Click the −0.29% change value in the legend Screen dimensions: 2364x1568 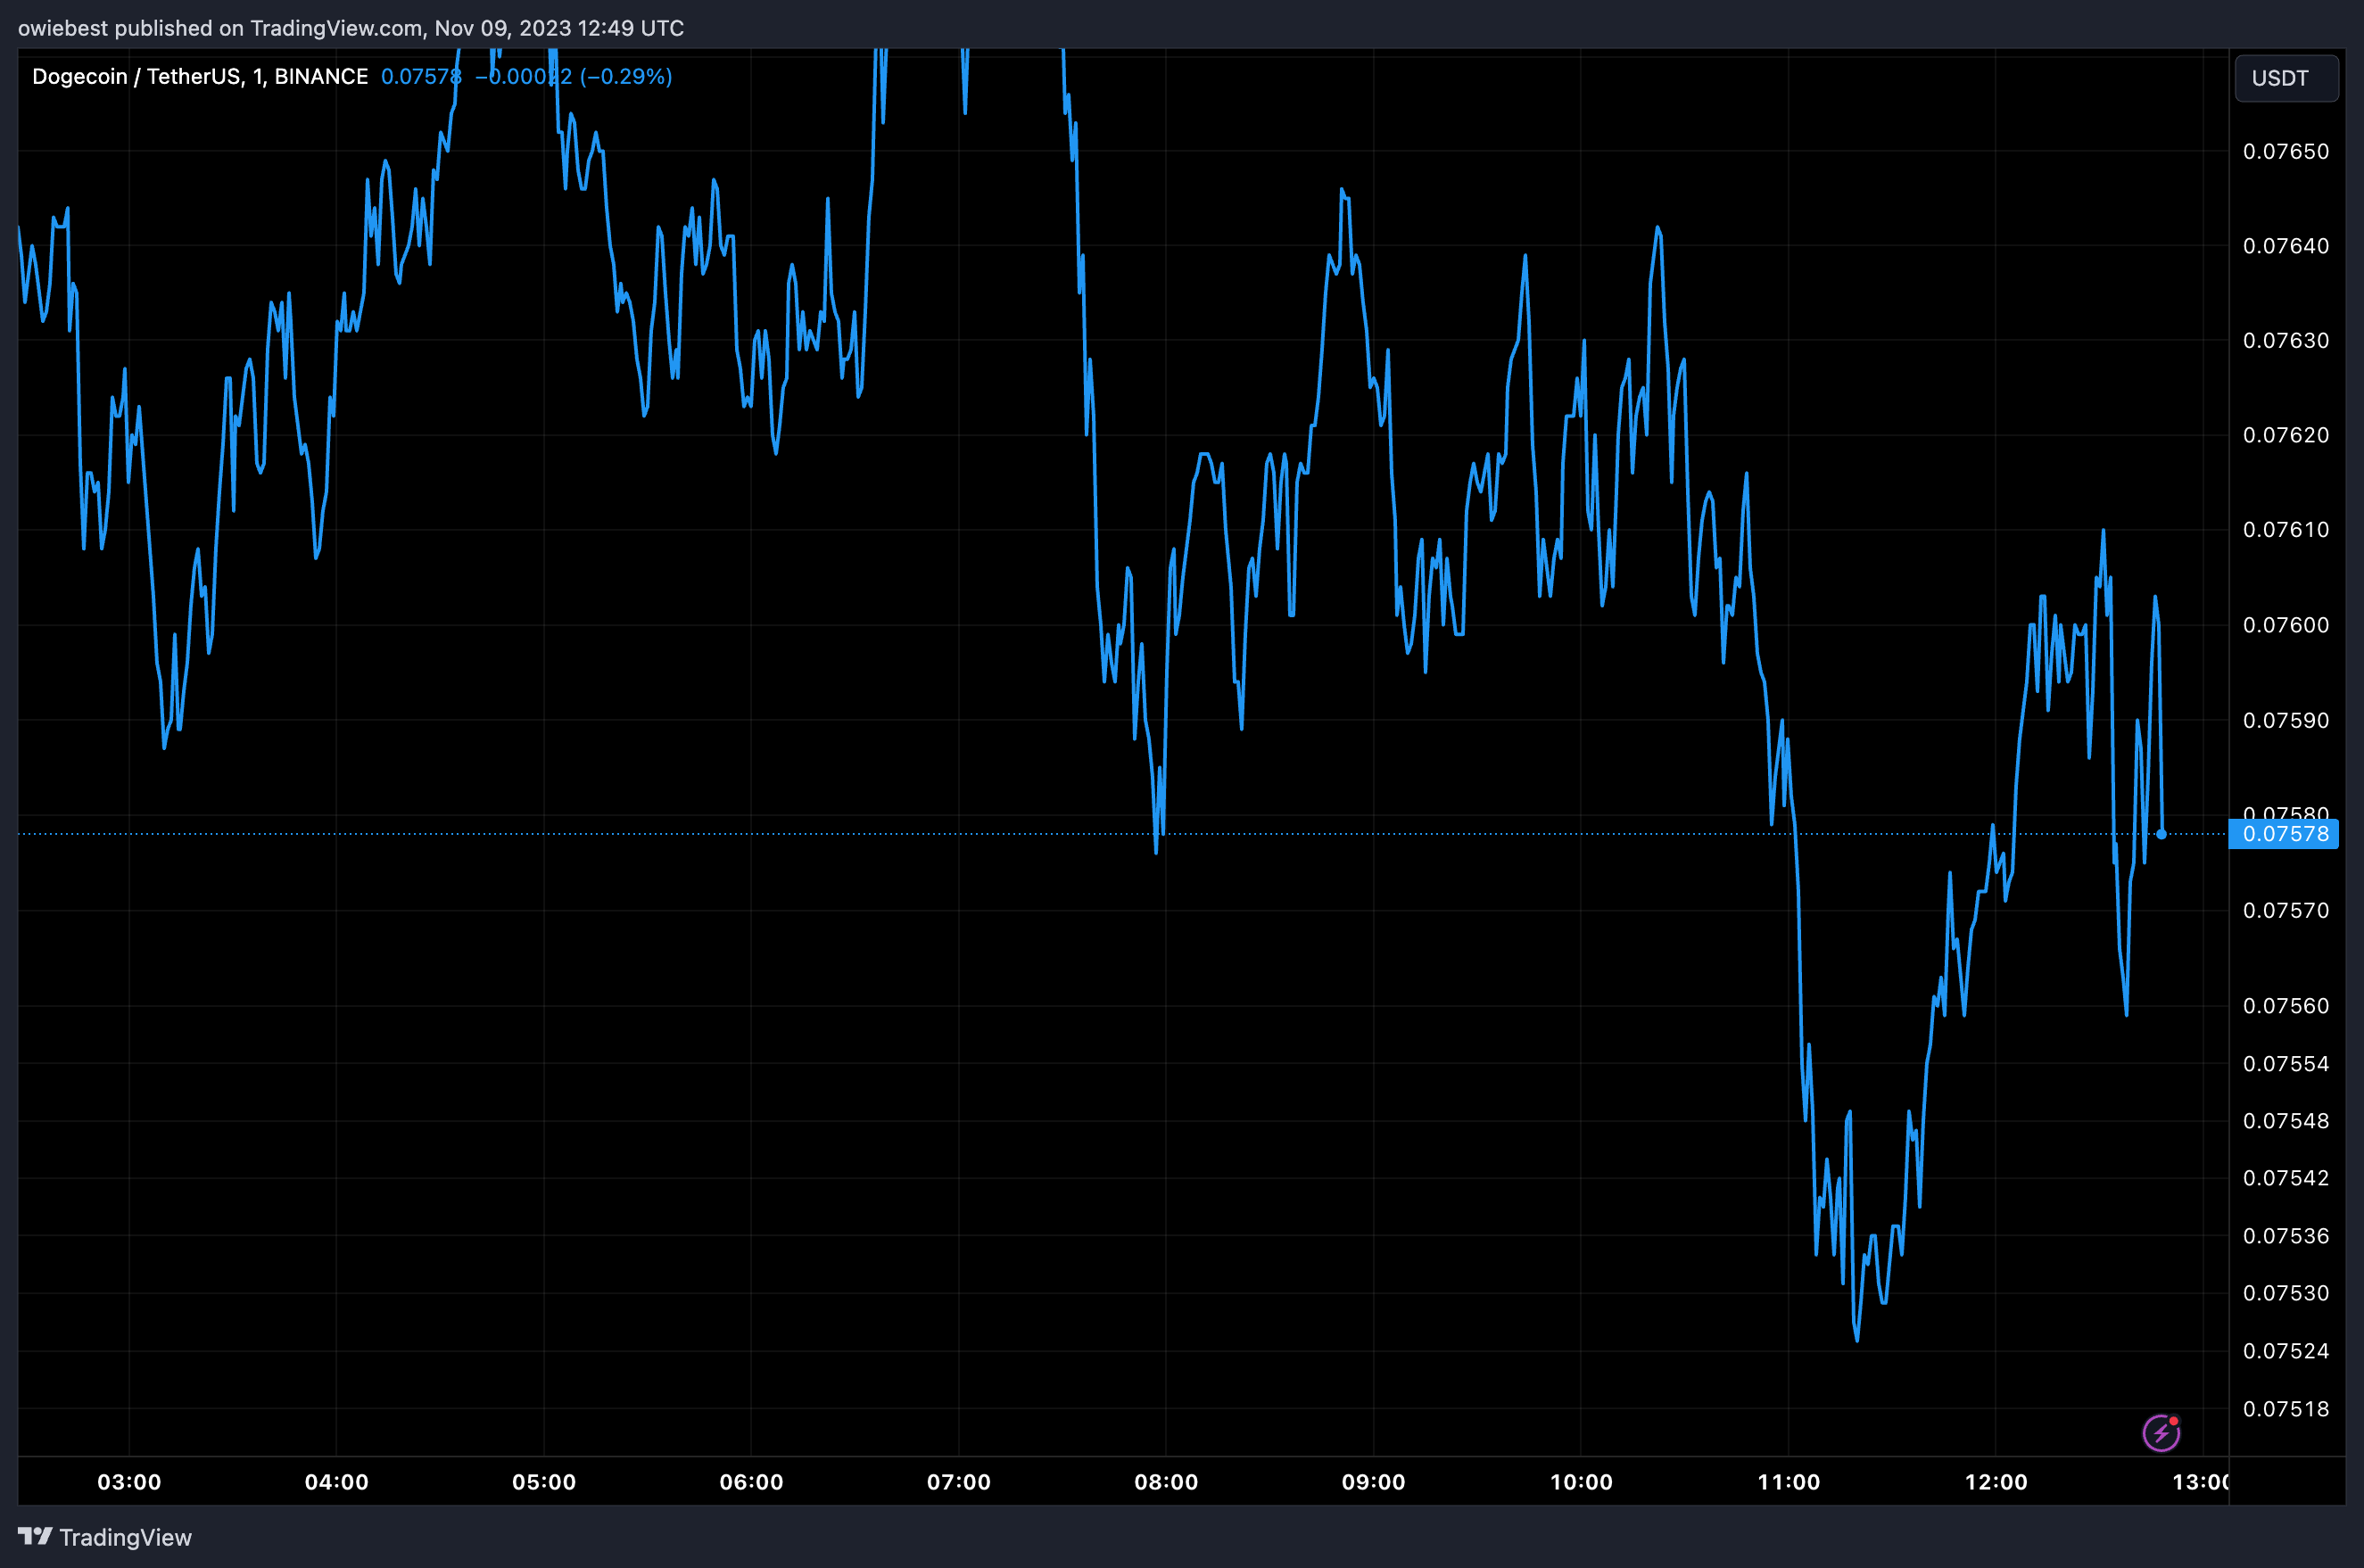point(626,77)
